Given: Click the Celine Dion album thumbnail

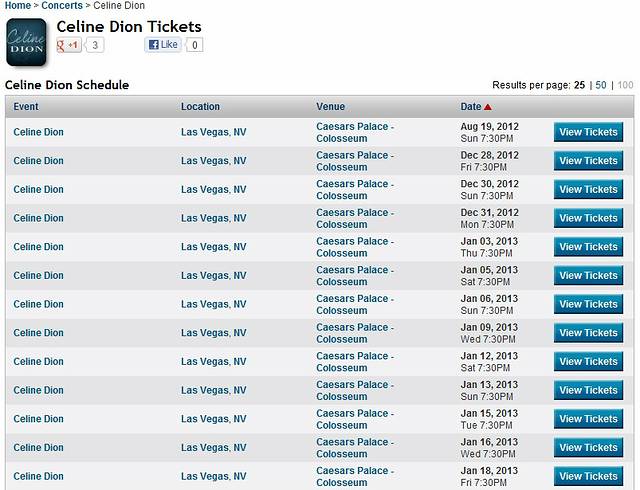Looking at the screenshot, I should tap(26, 42).
